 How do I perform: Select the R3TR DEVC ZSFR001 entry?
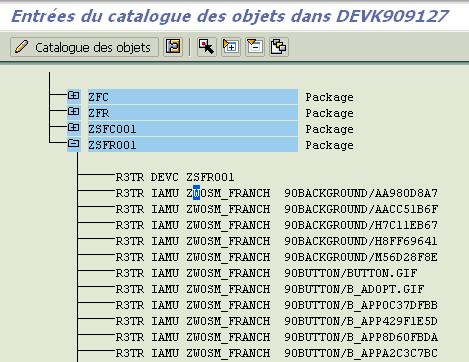(x=175, y=177)
